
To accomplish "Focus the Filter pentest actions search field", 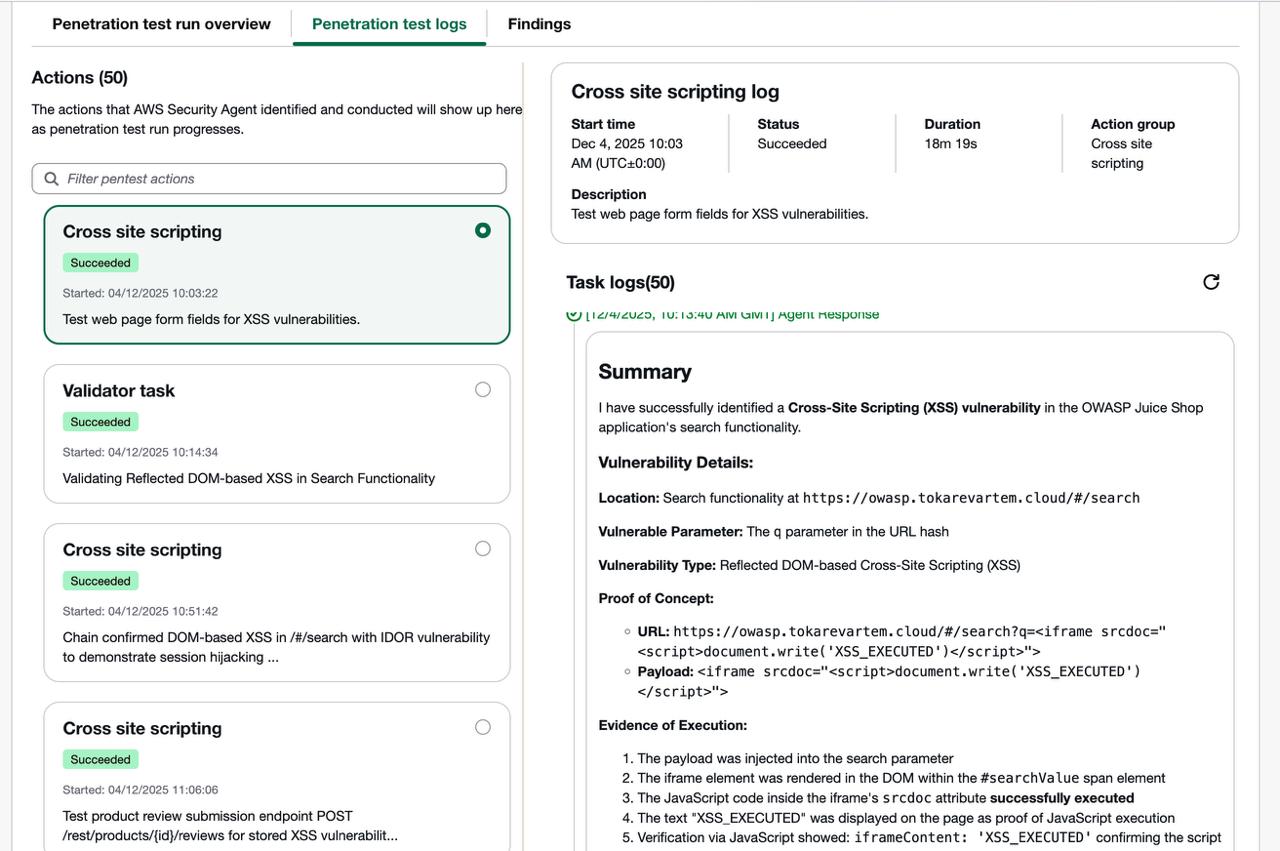I will [x=280, y=179].
